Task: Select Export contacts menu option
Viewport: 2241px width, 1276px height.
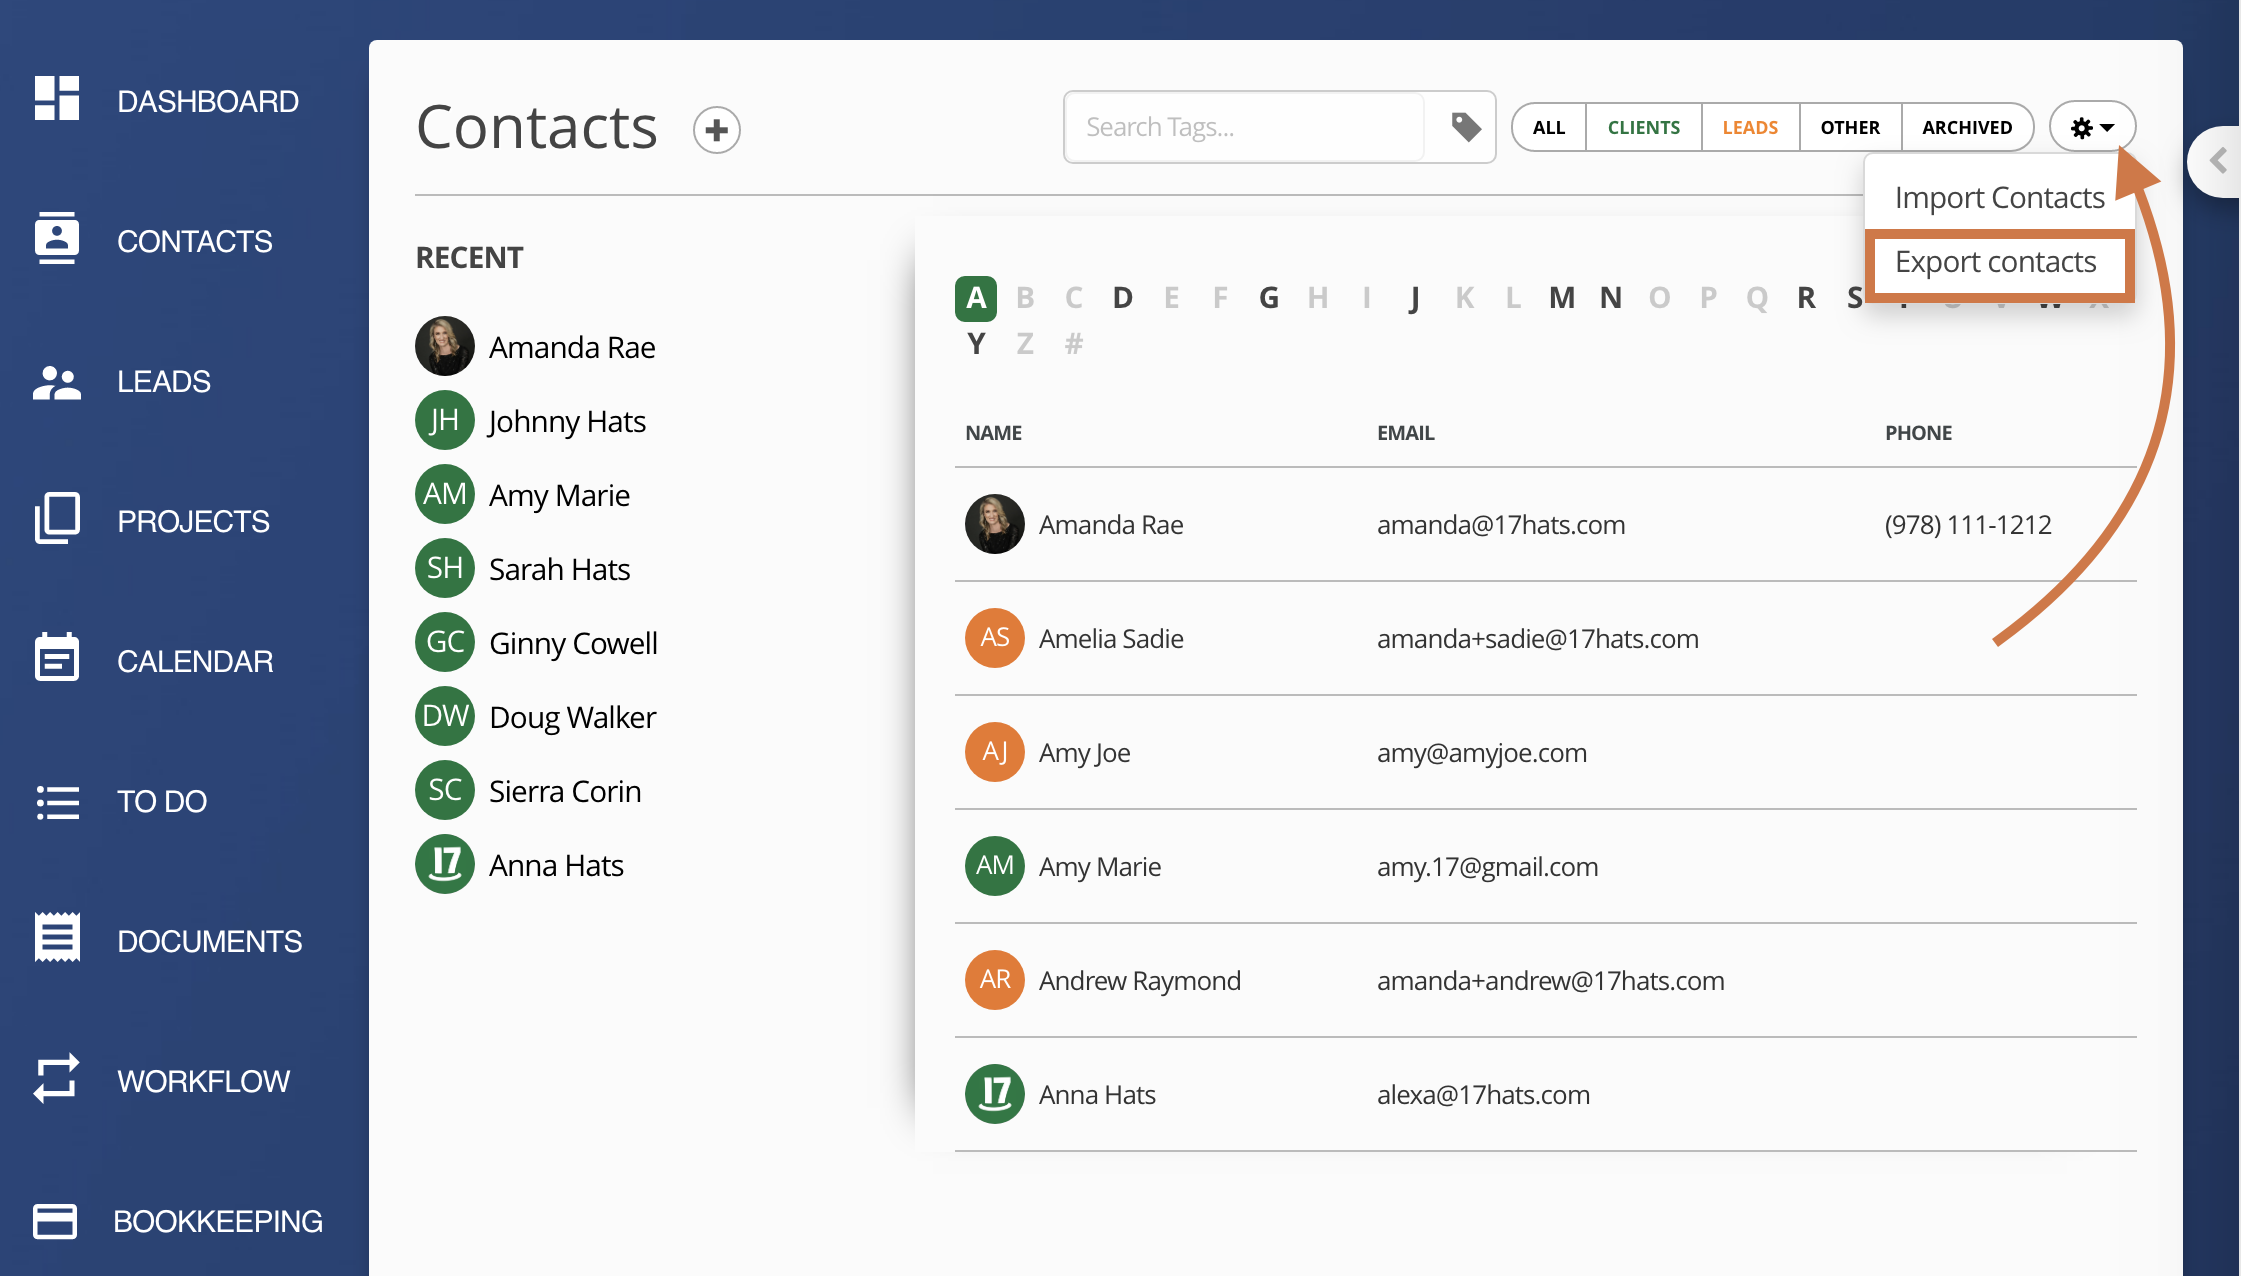Action: [1996, 262]
